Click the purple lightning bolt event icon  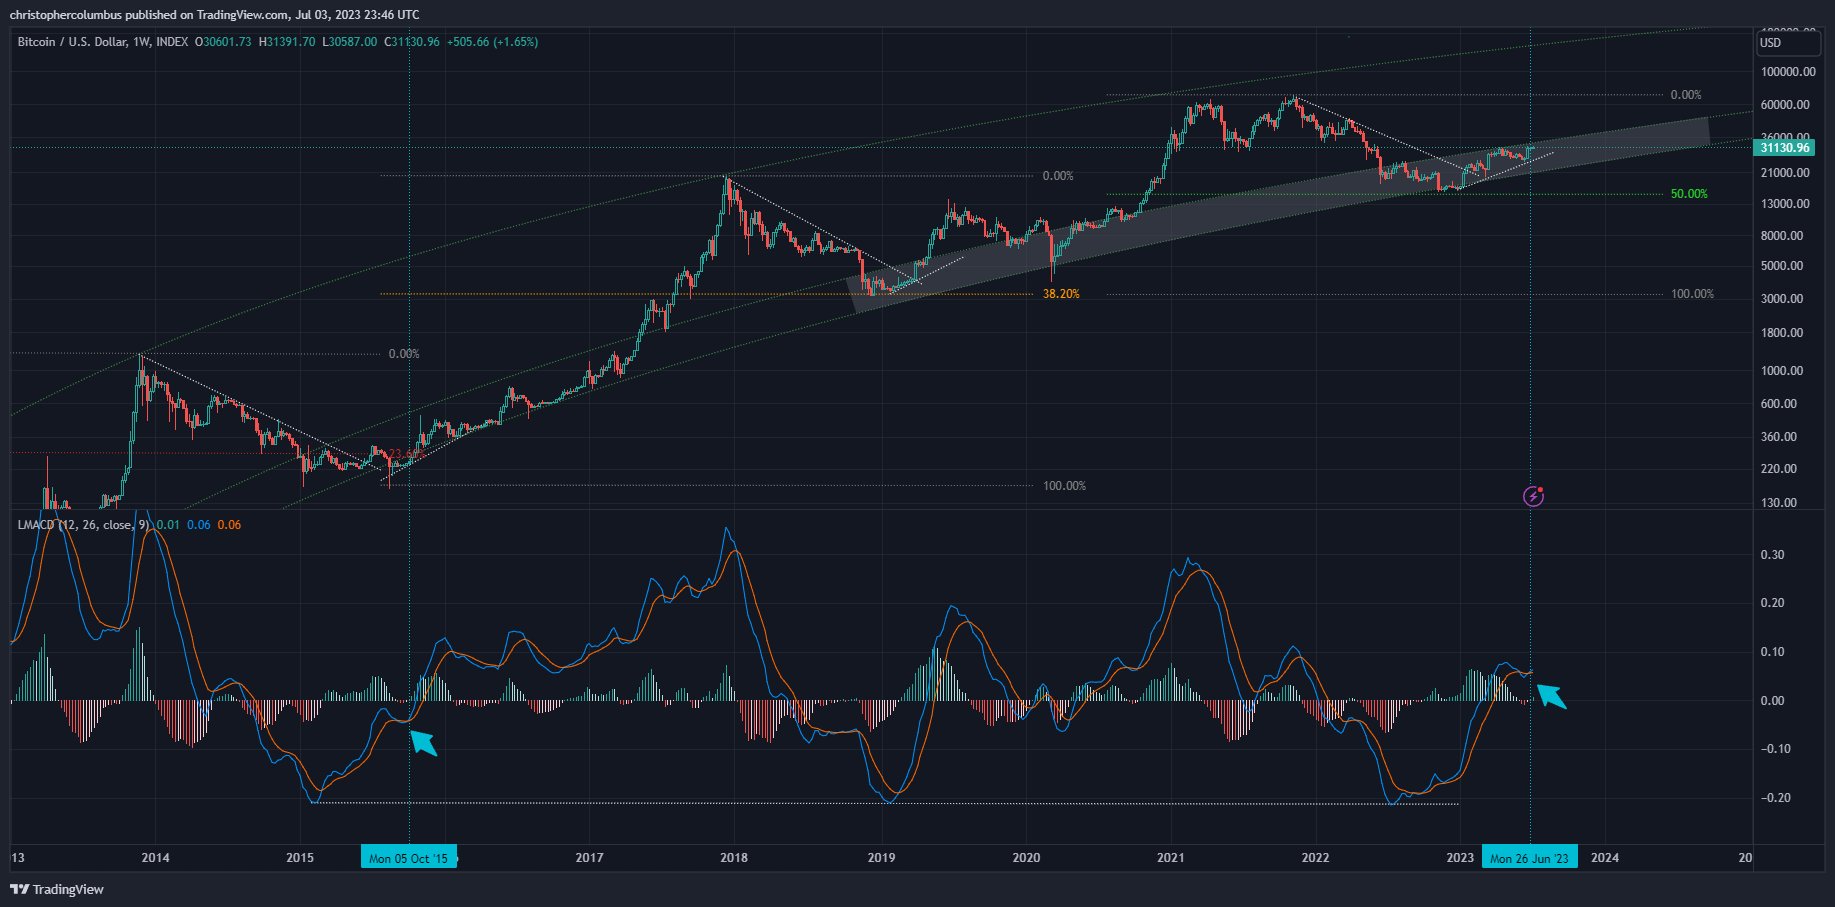point(1533,496)
